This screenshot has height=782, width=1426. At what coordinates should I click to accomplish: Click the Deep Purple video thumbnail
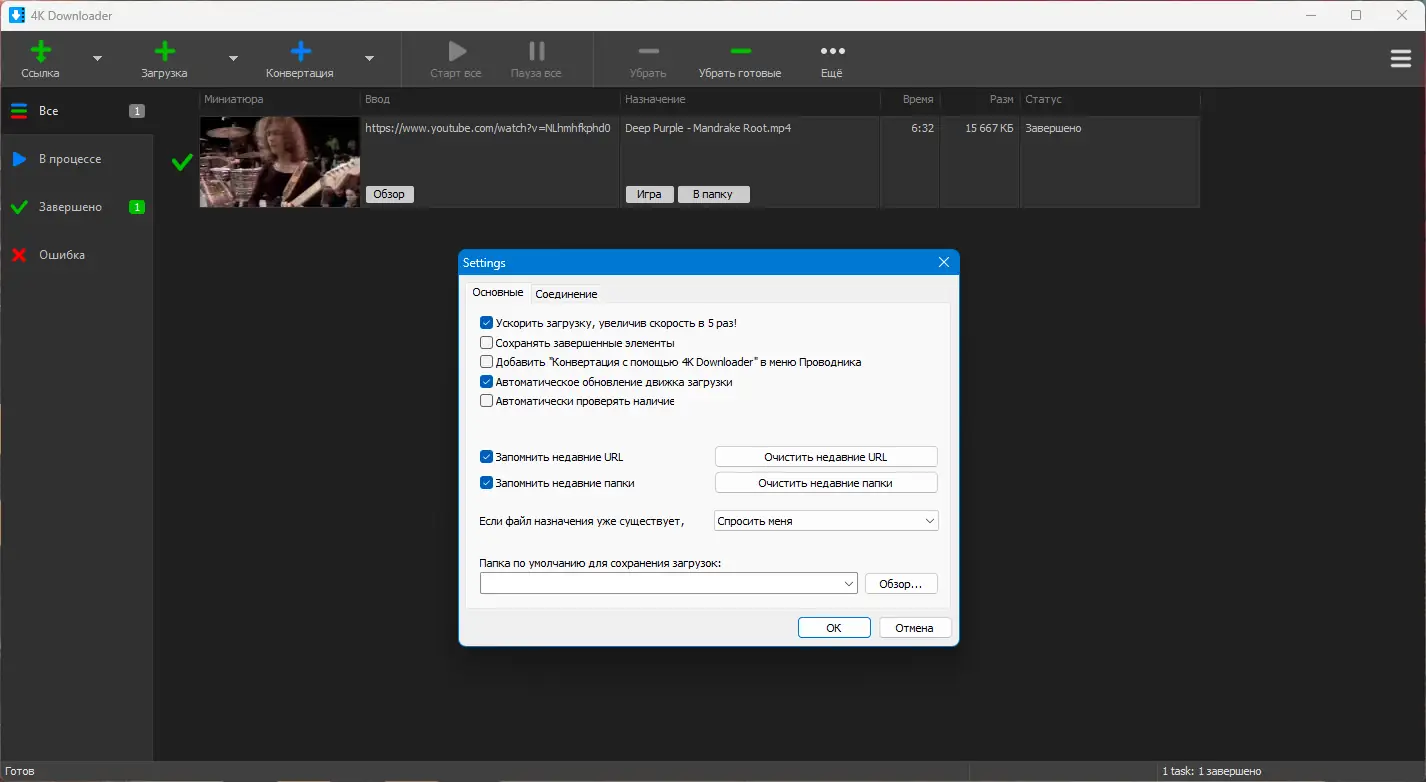point(280,162)
